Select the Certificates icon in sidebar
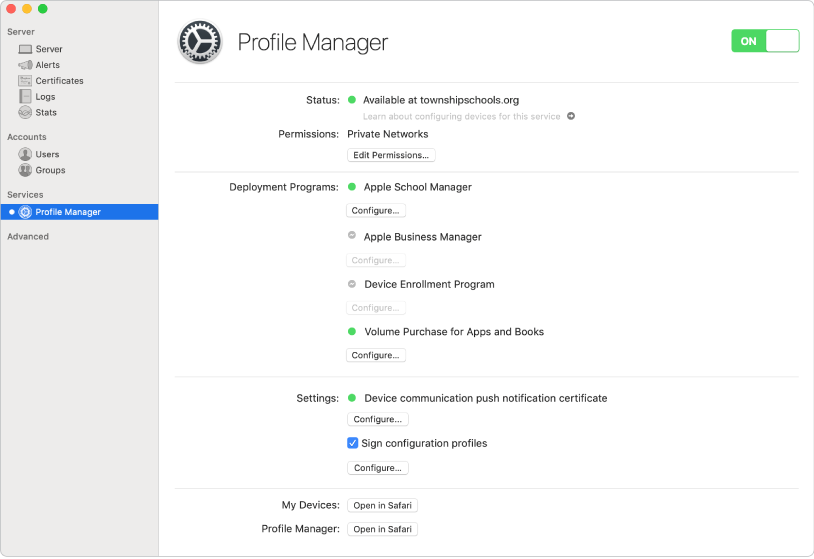 pos(25,81)
